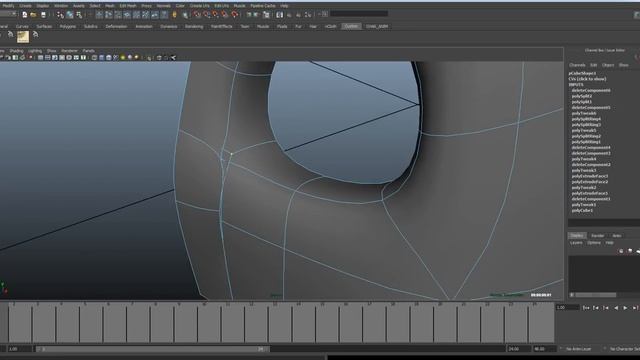Screen dimensions: 640x360
Task: Click the highlighted beige Custom shelf icon
Action: tap(23, 37)
